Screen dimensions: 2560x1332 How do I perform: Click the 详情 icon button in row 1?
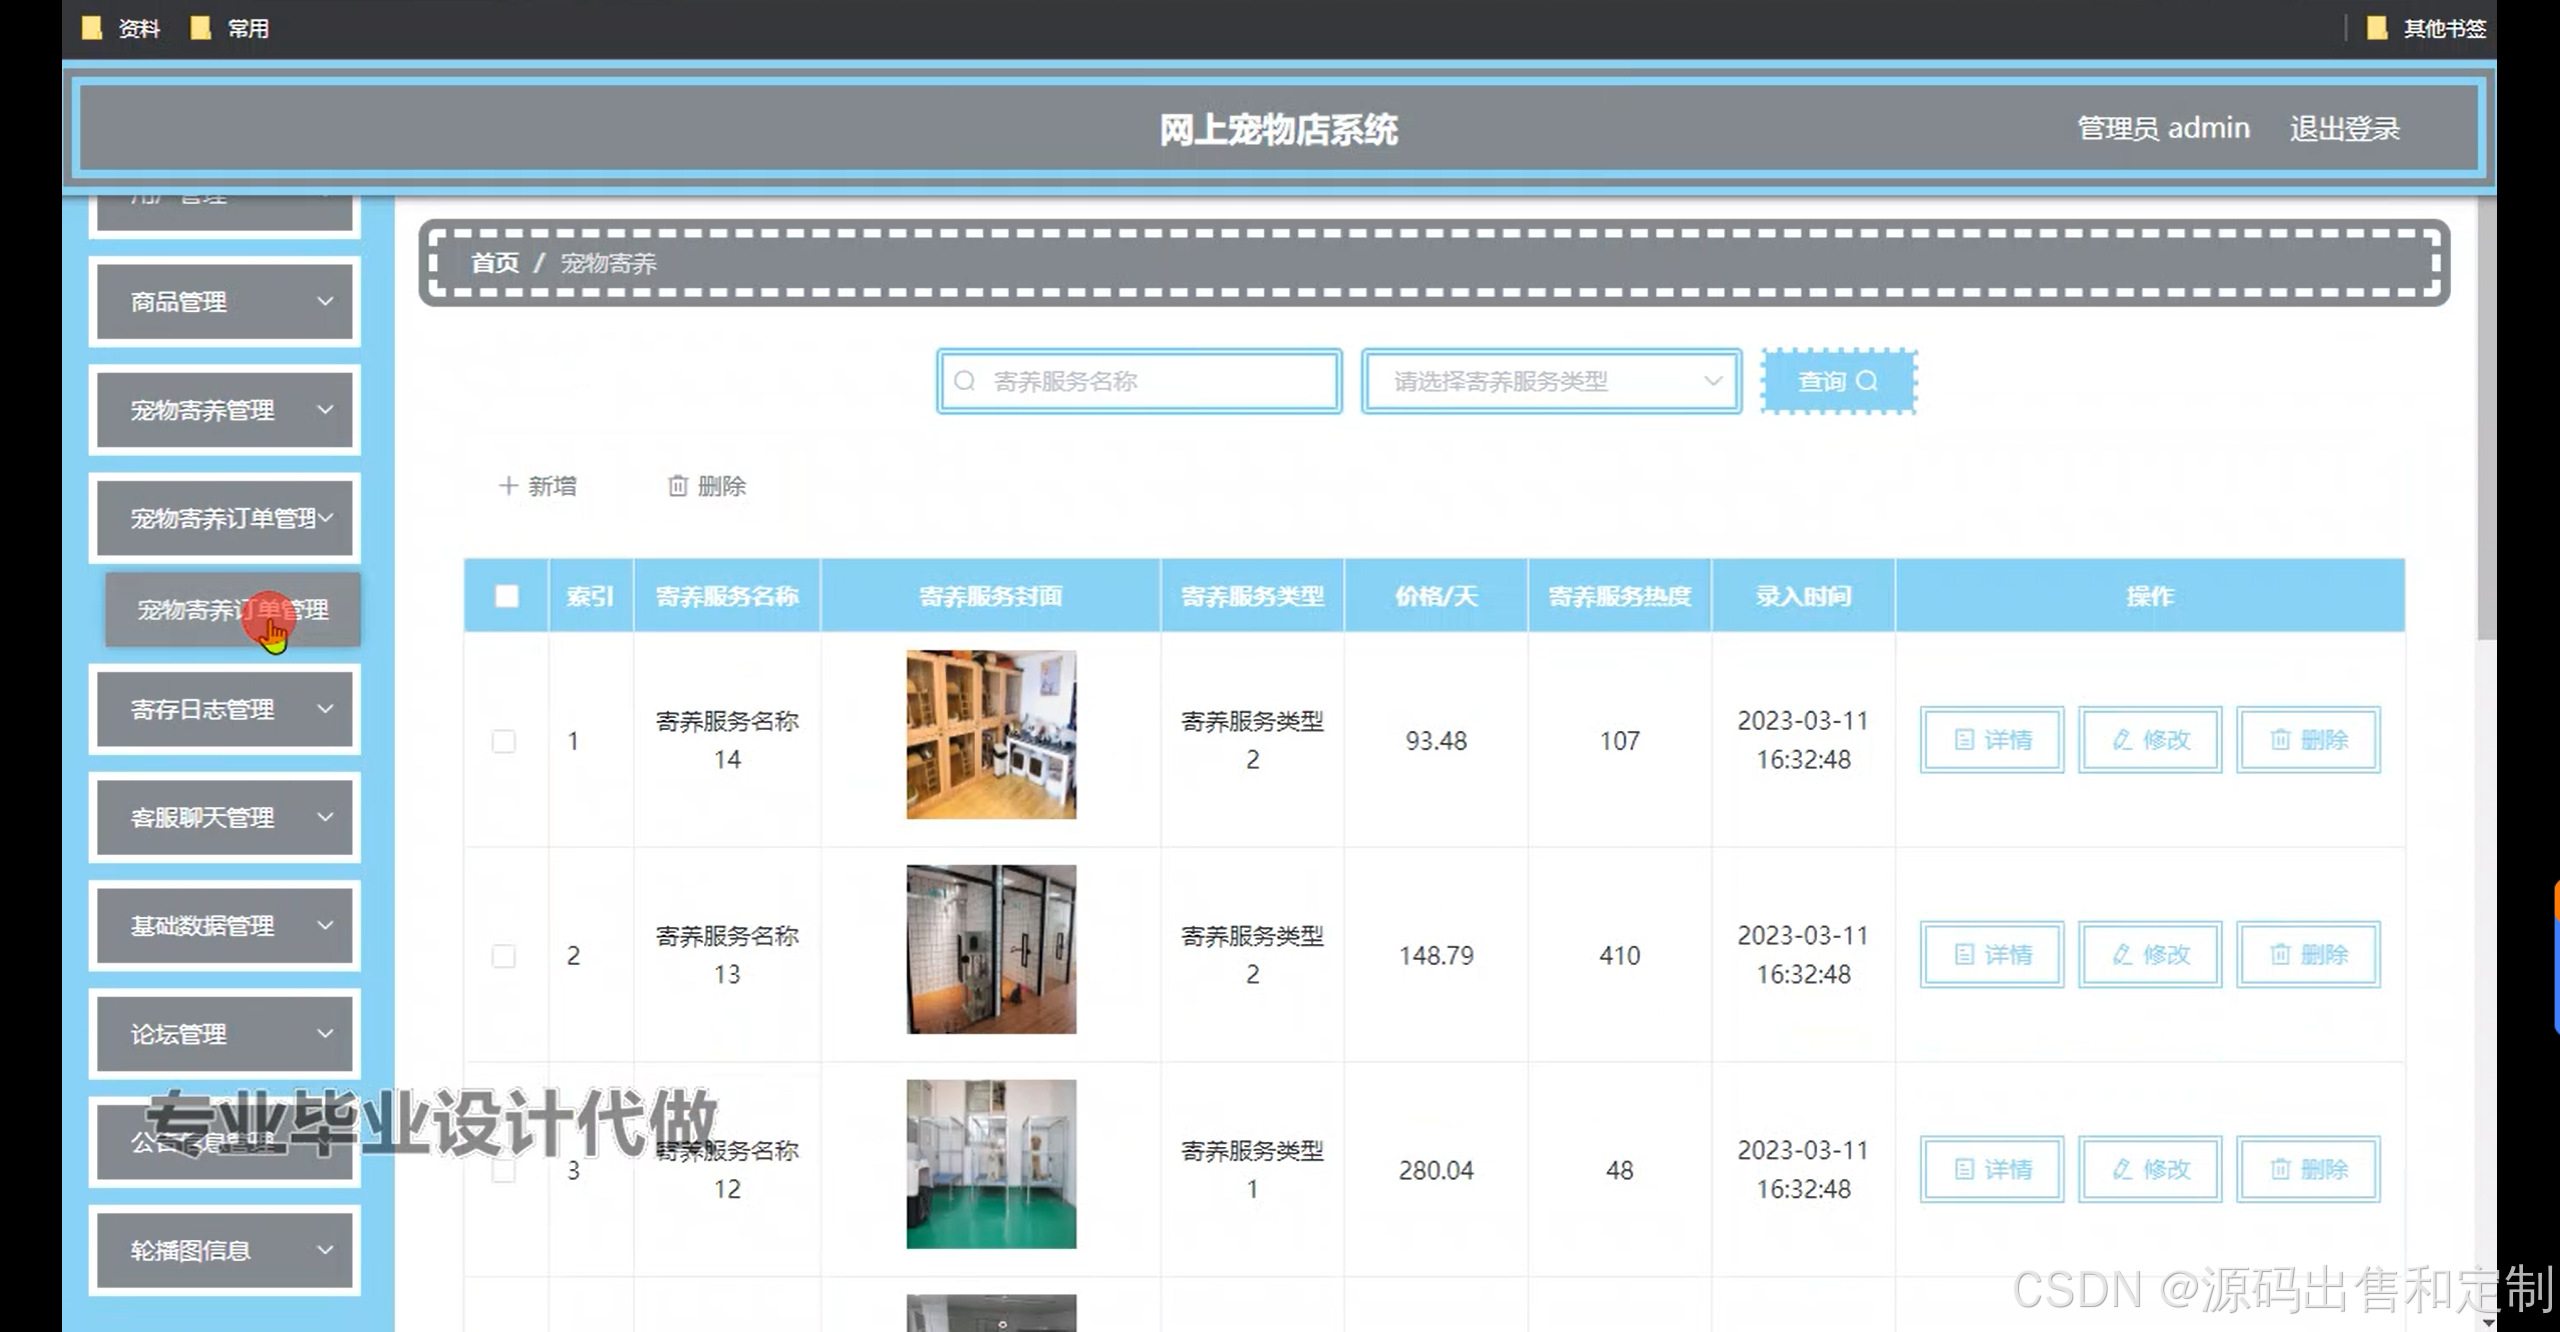point(1964,740)
